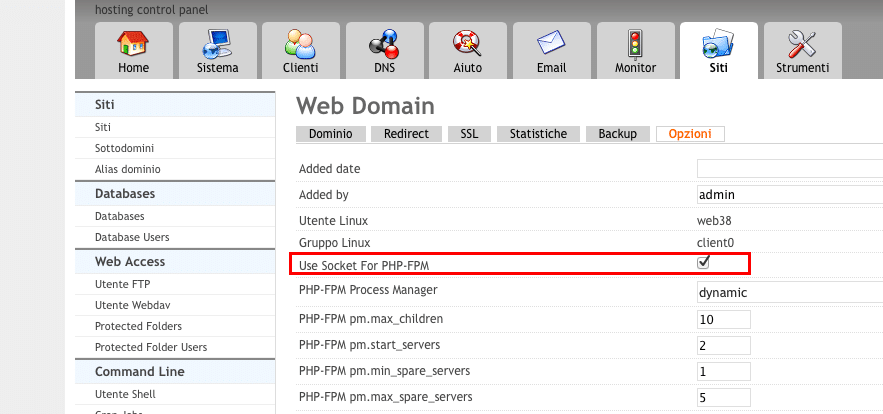Click the pm.max_children input field
Viewport: 883px width, 414px height.
(724, 319)
